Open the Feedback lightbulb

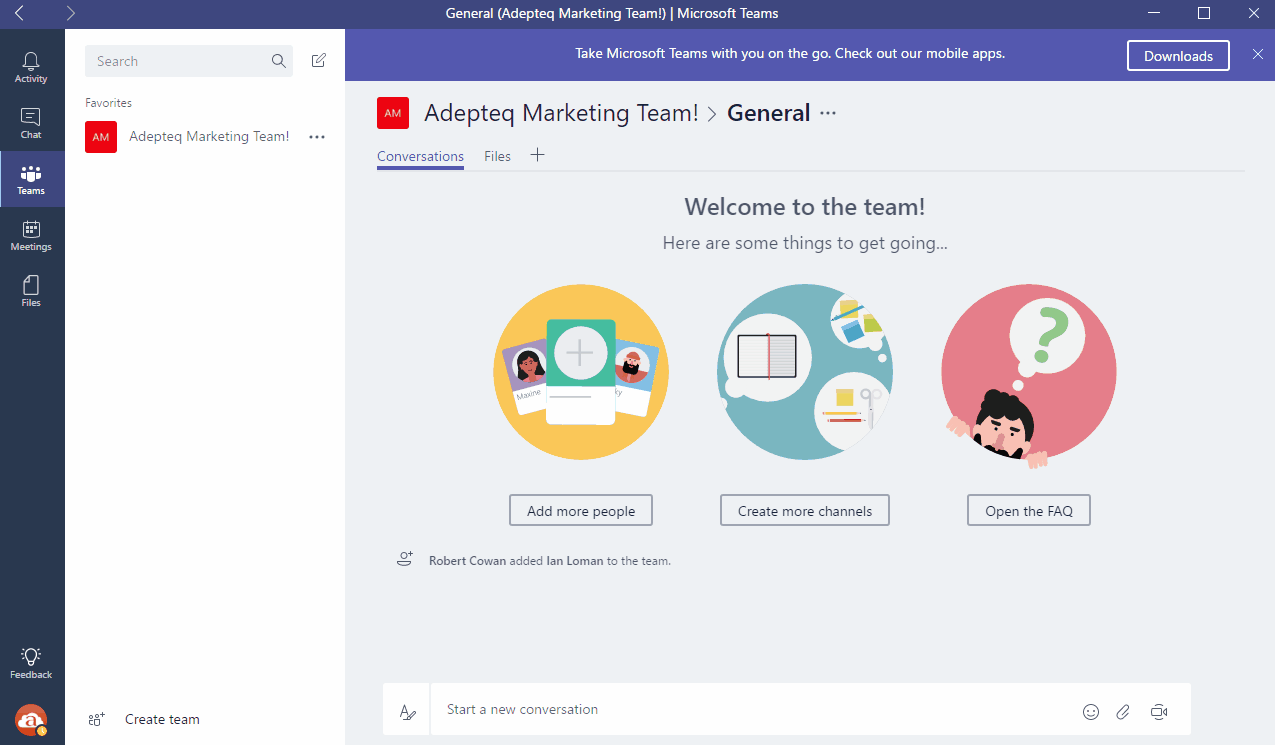pos(31,663)
